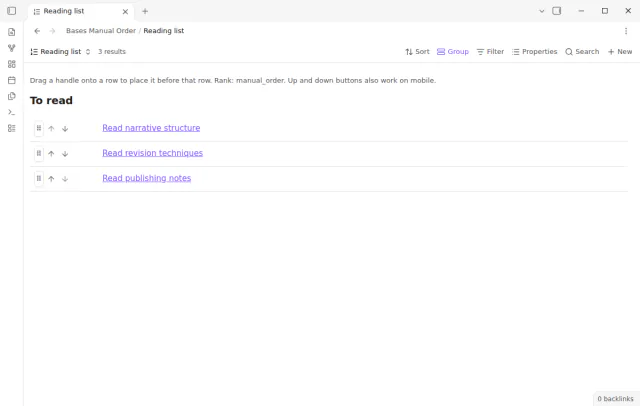This screenshot has height=406, width=640.
Task: Open graph view from the ribbon
Action: (x=11, y=48)
